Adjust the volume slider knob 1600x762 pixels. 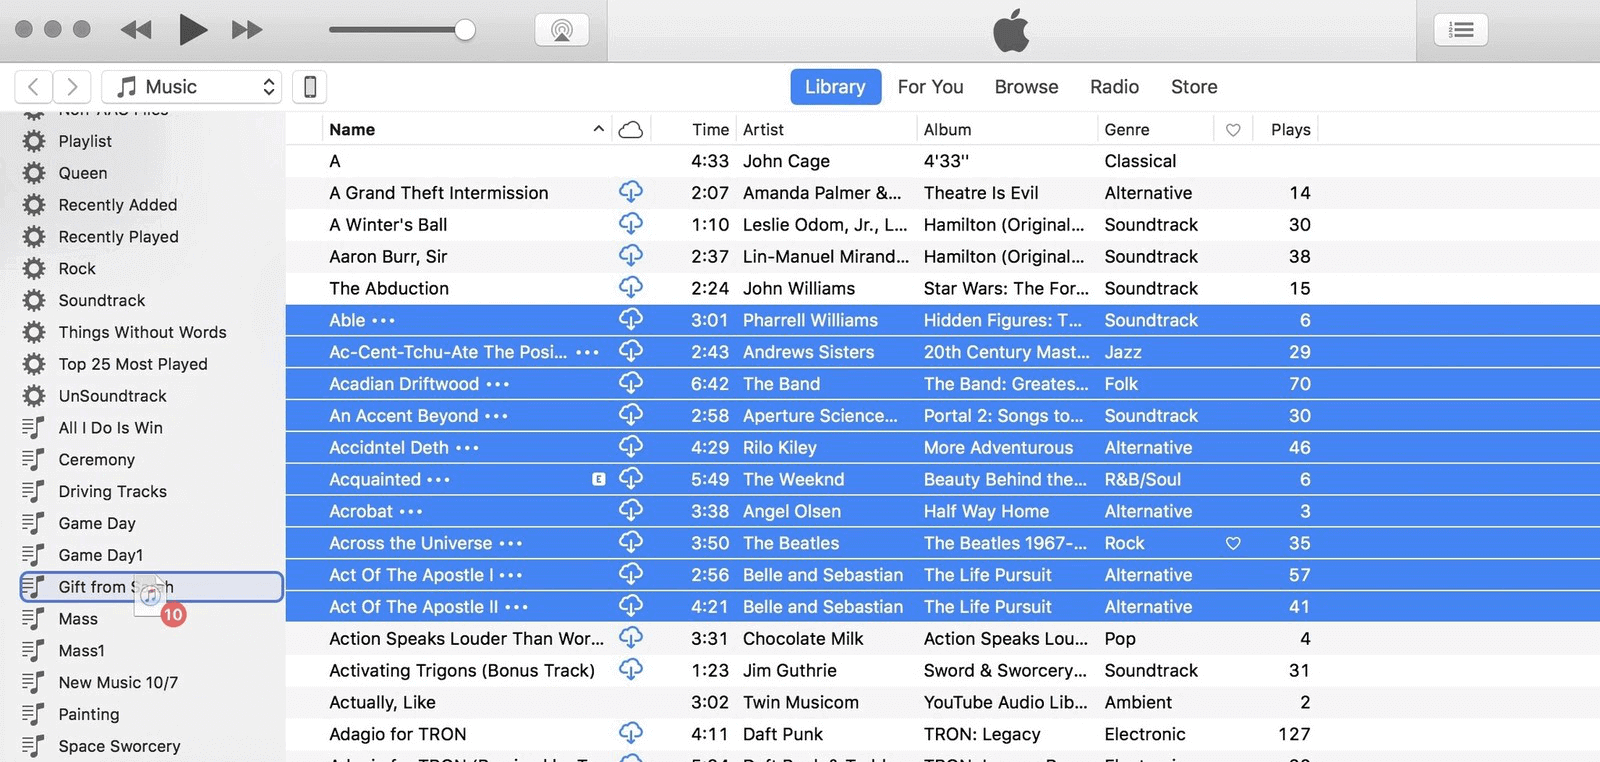(465, 30)
